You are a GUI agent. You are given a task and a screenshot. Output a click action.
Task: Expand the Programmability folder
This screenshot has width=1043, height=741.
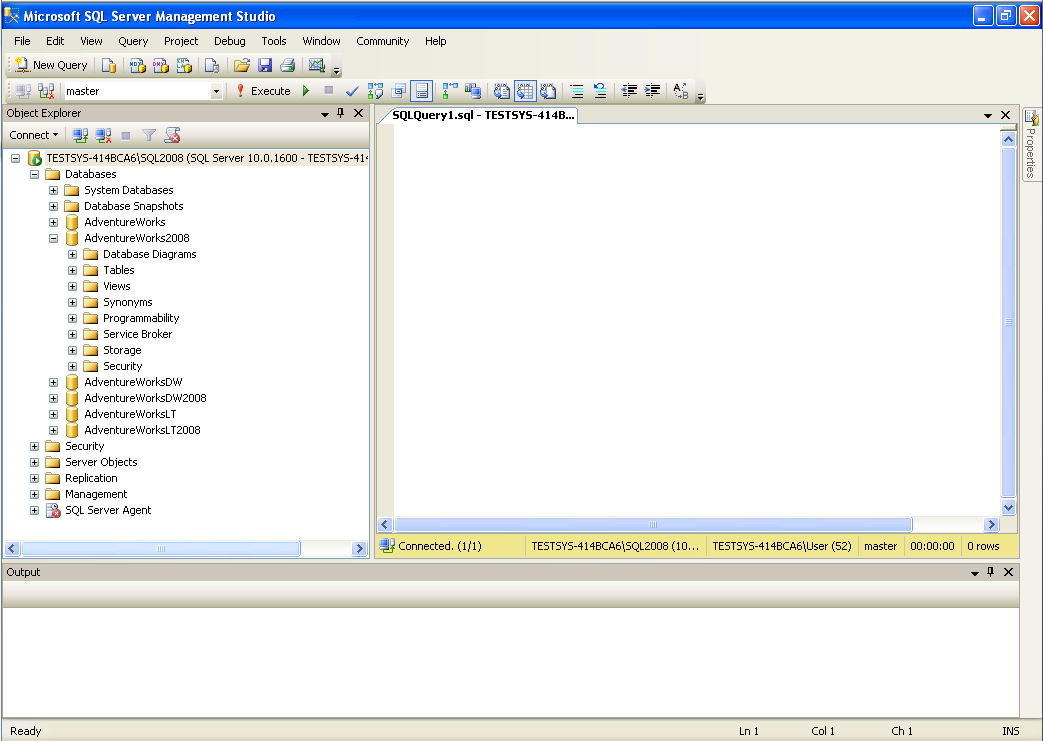[73, 318]
